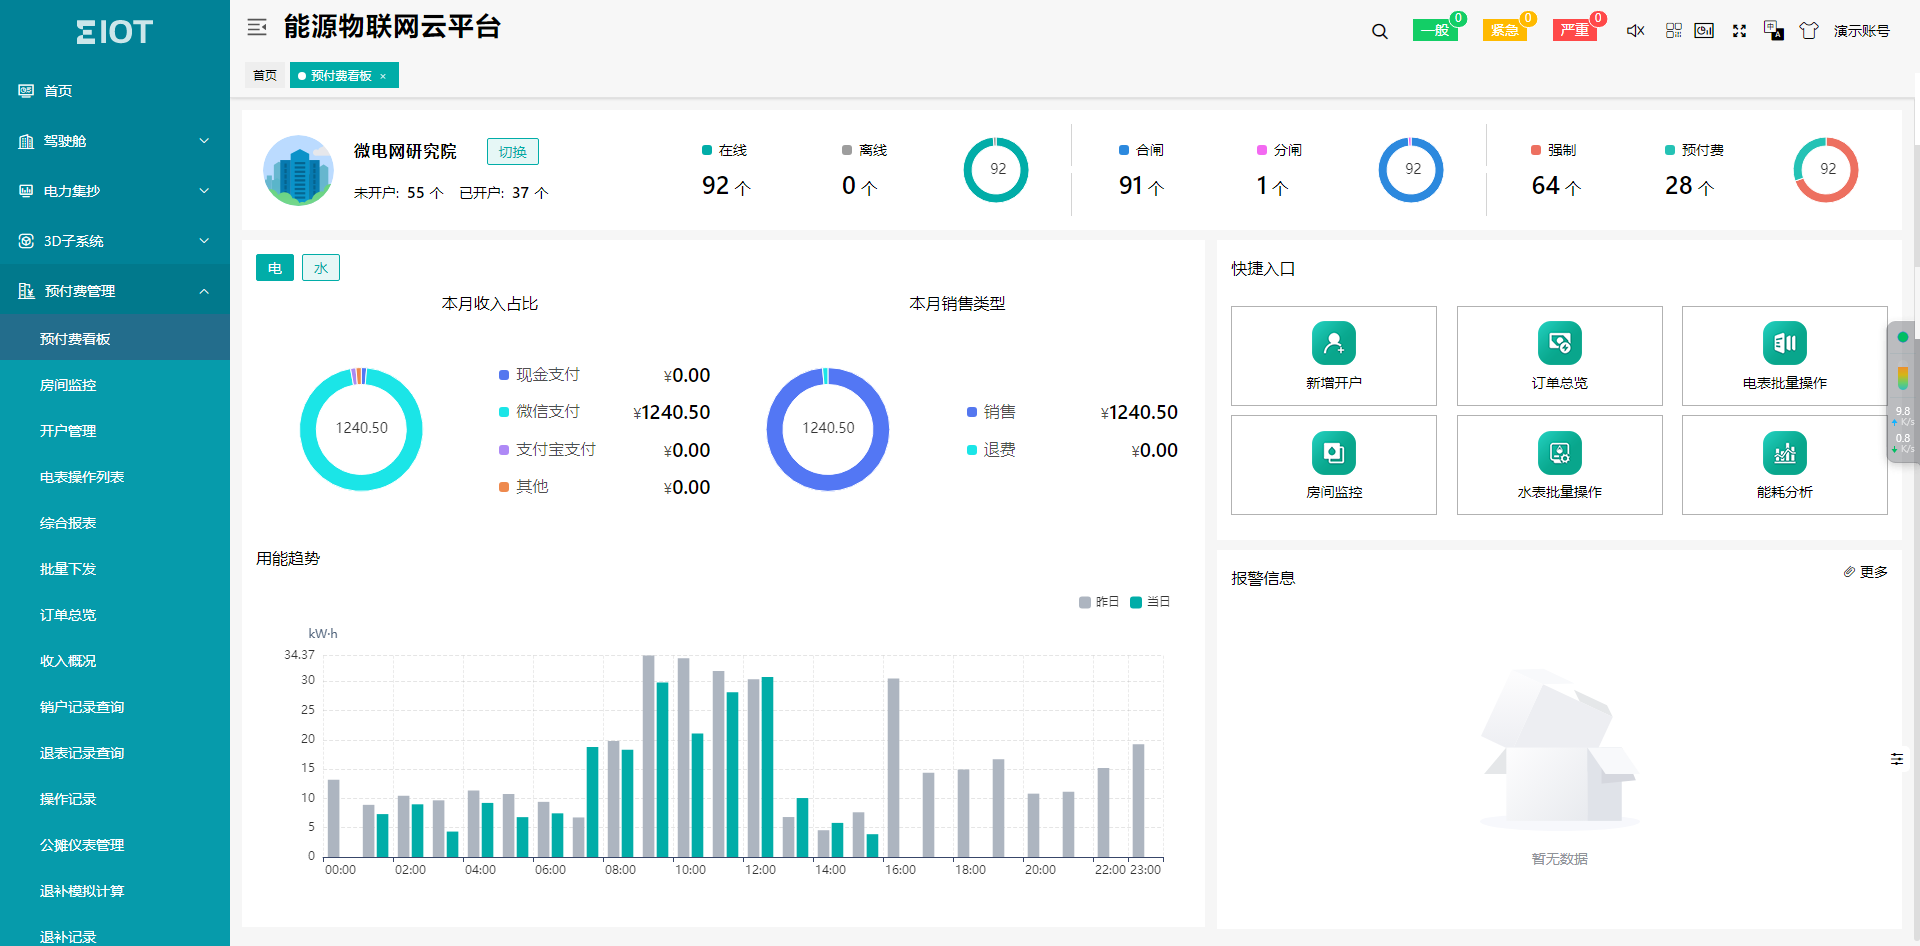Switch to 水 meter type
The image size is (1920, 946).
[x=321, y=268]
